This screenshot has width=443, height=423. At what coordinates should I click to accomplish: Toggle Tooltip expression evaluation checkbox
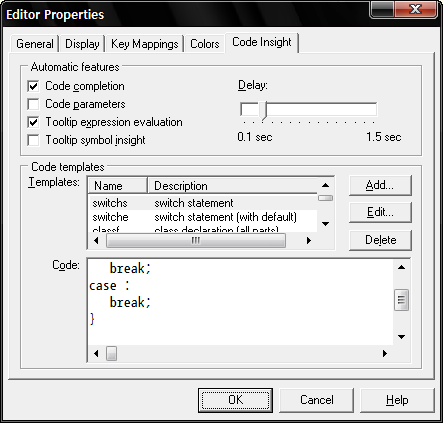coord(33,122)
